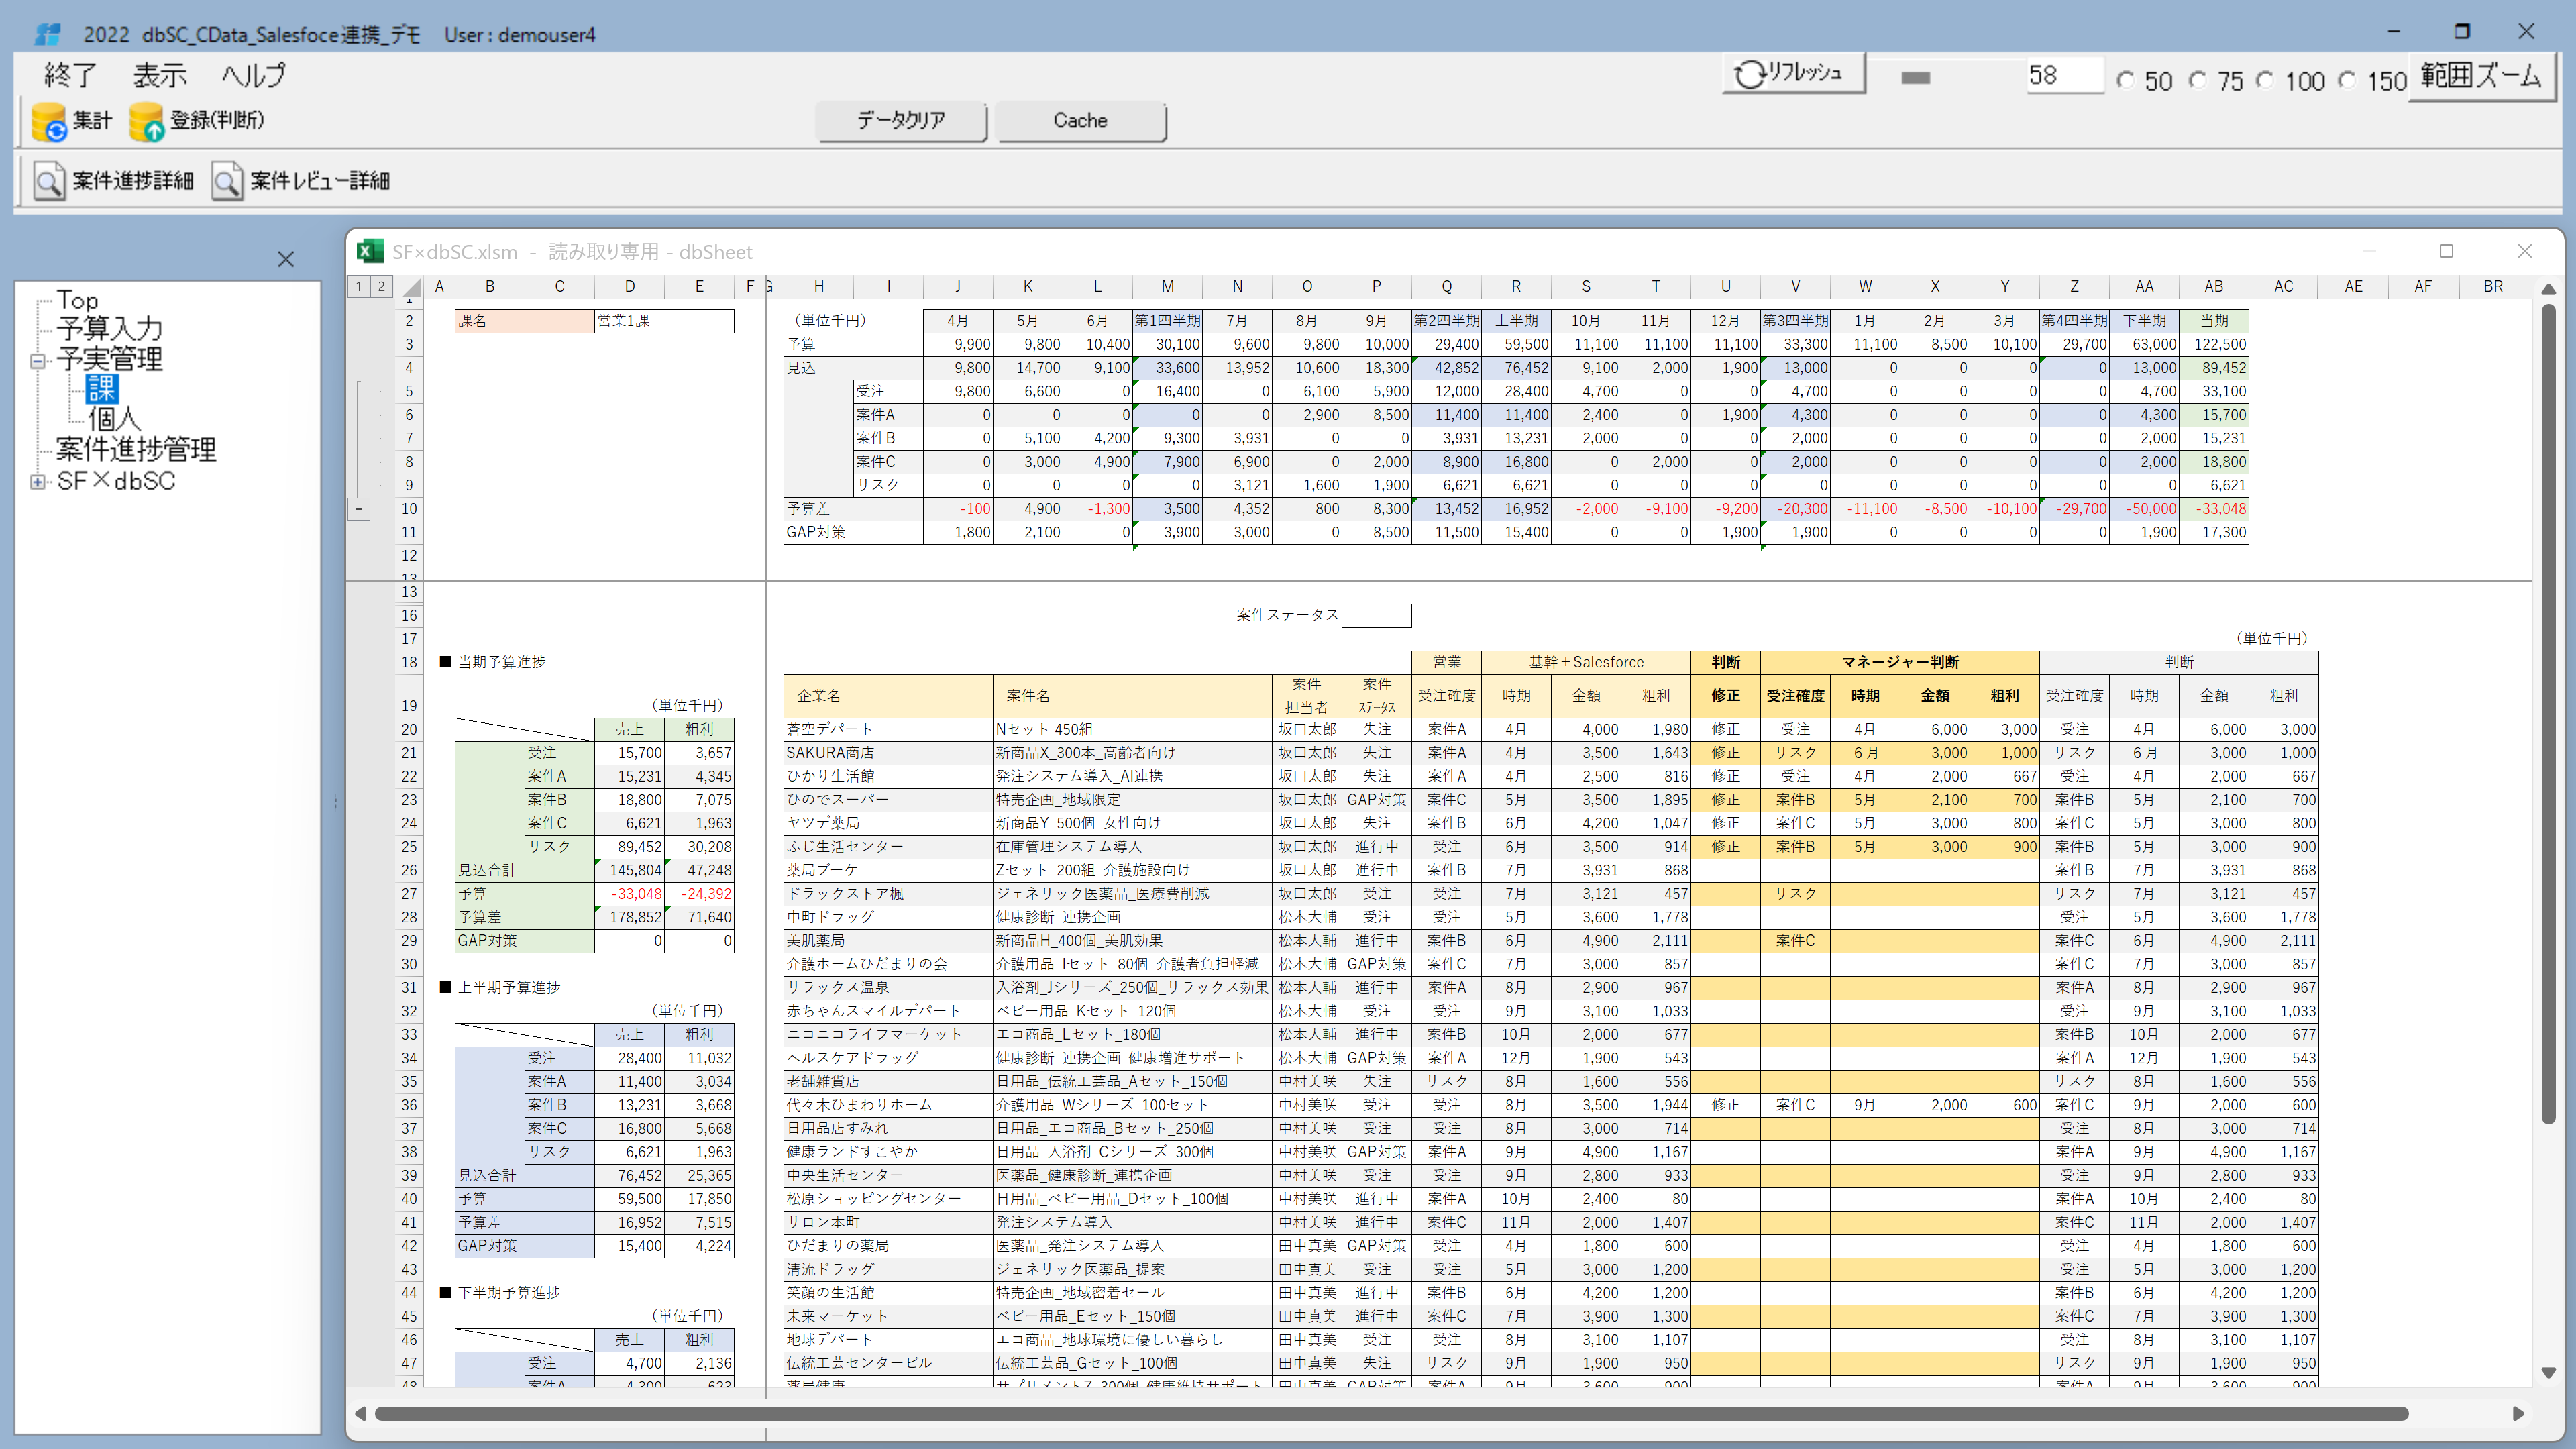2576x1449 pixels.
Task: Click the zoom slider handle
Action: click(1915, 78)
